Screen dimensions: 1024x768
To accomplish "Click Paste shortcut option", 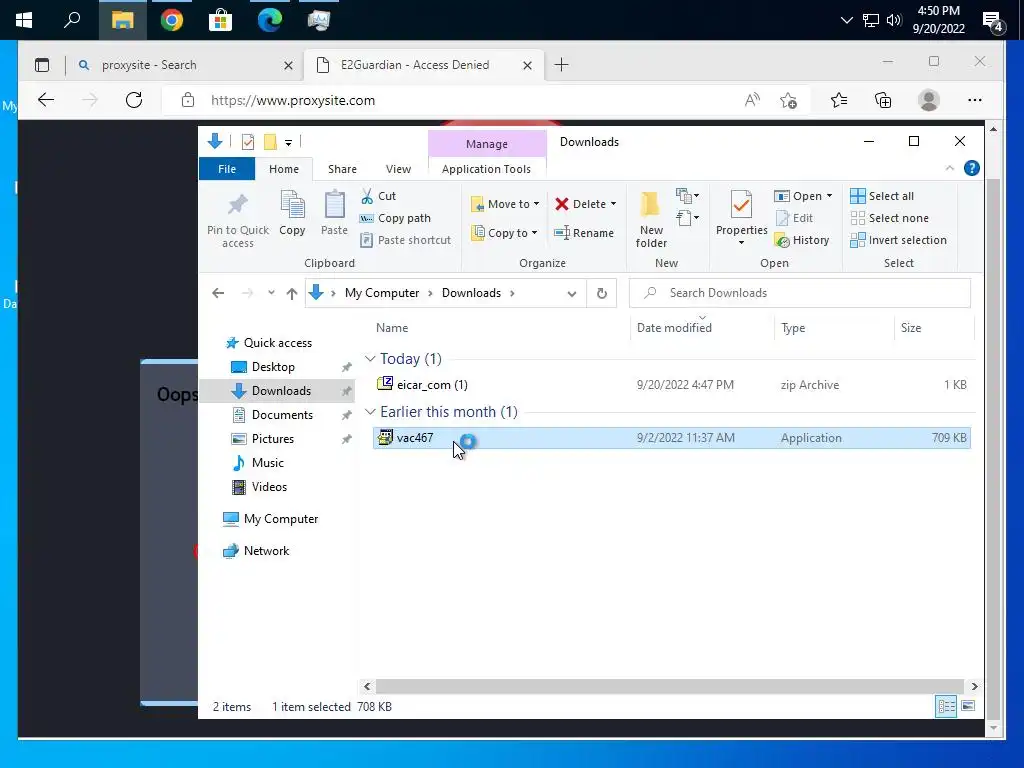I will 406,240.
